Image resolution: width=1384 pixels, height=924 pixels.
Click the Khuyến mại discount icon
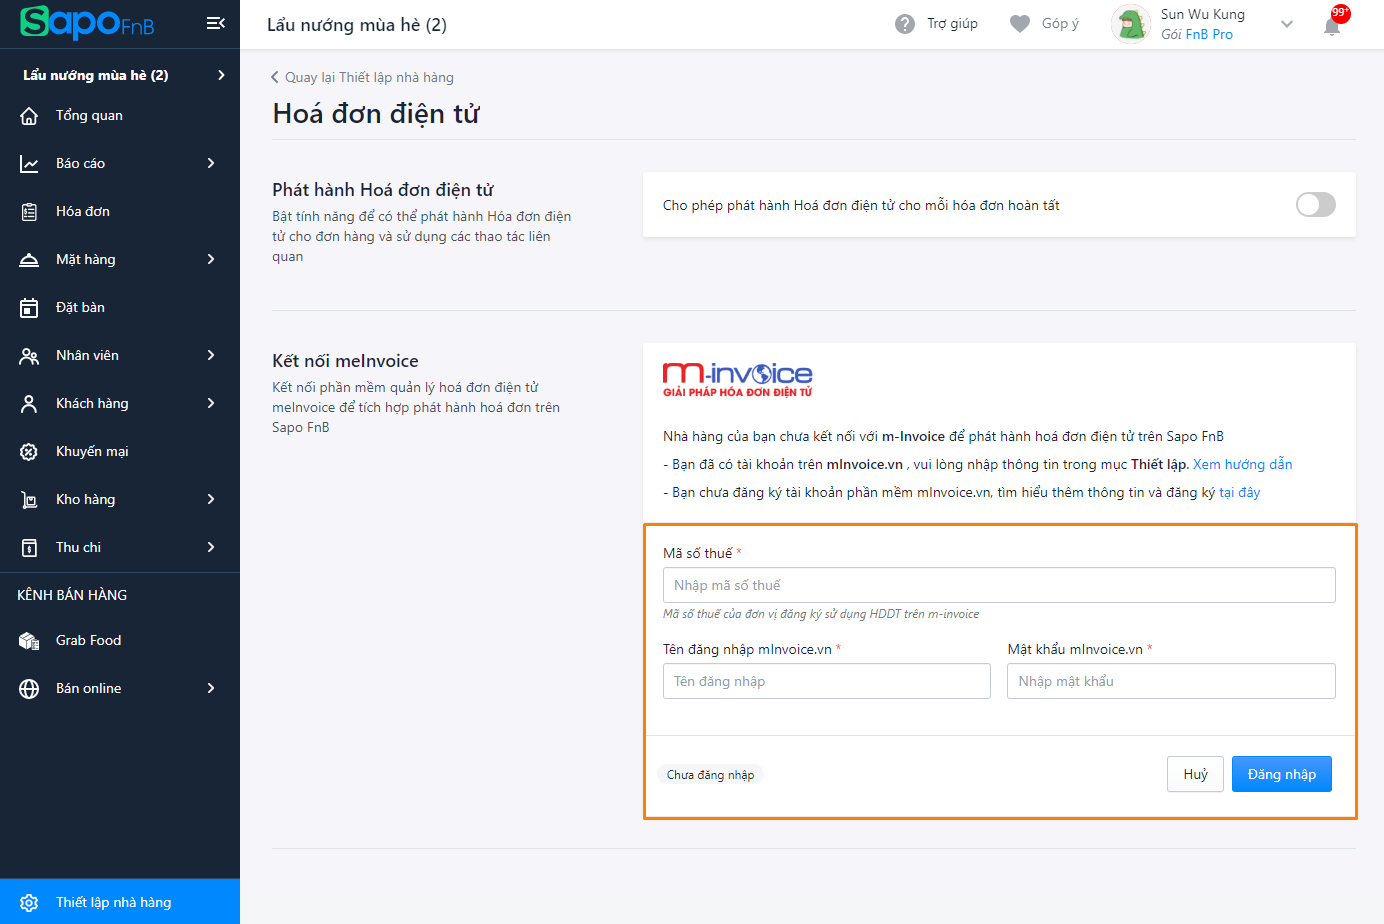tap(29, 452)
